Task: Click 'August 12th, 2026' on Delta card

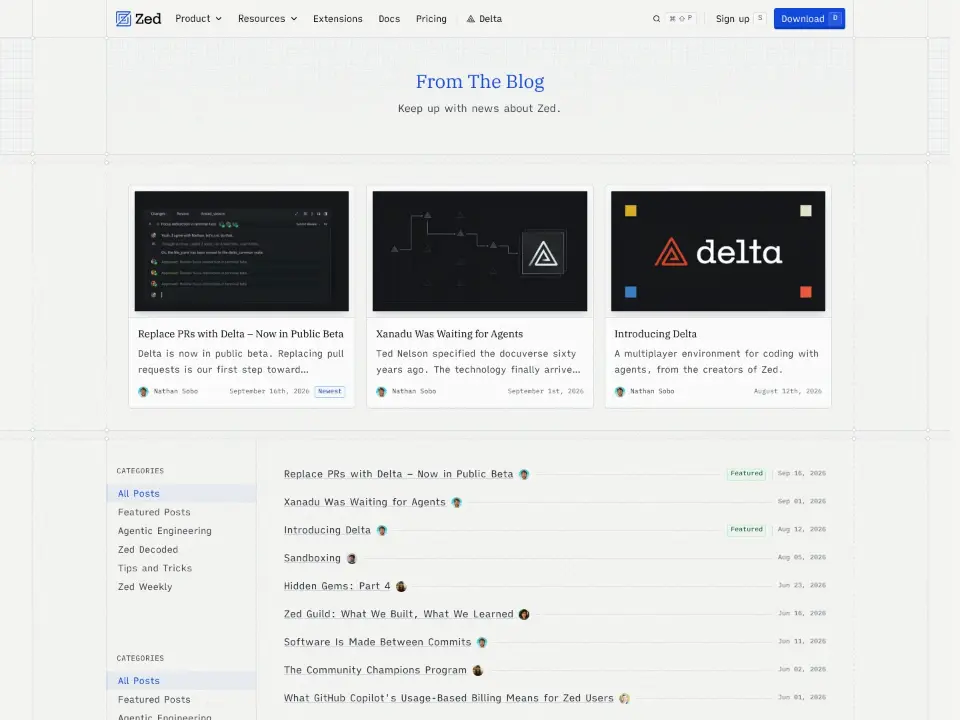Action: coord(787,392)
